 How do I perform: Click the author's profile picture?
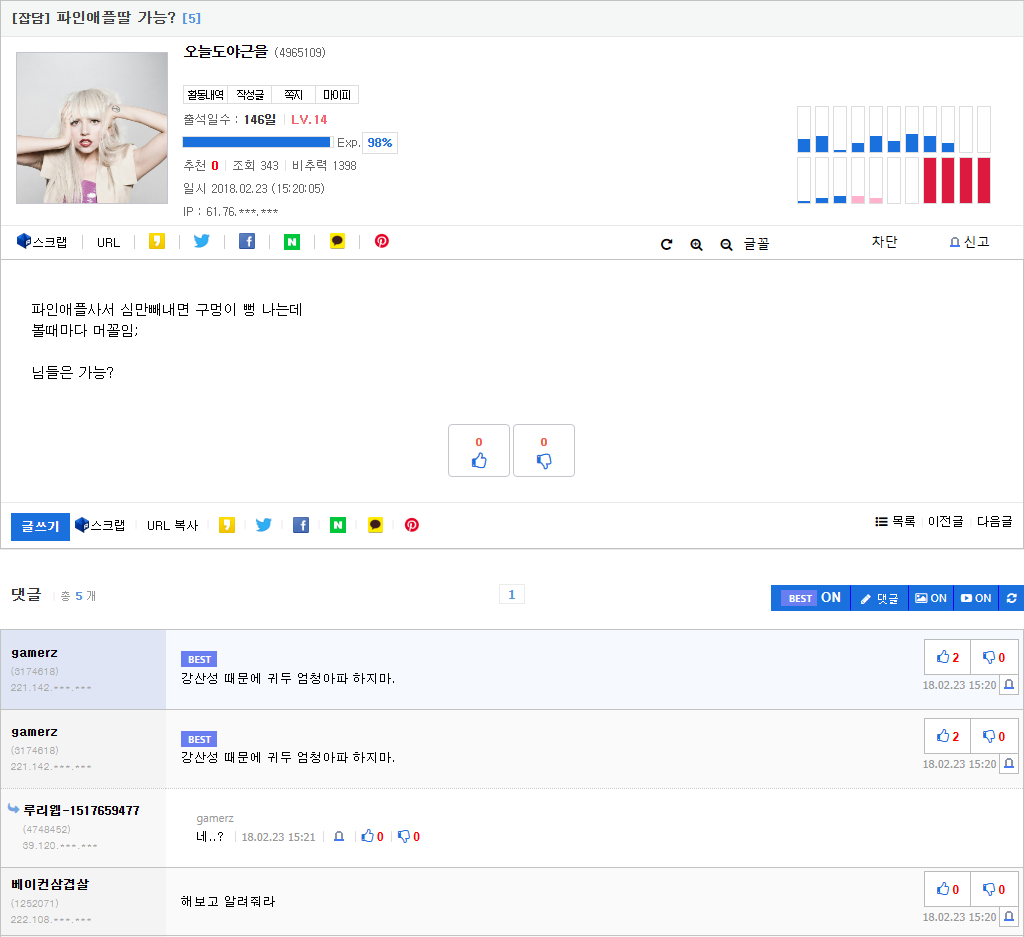pos(92,128)
